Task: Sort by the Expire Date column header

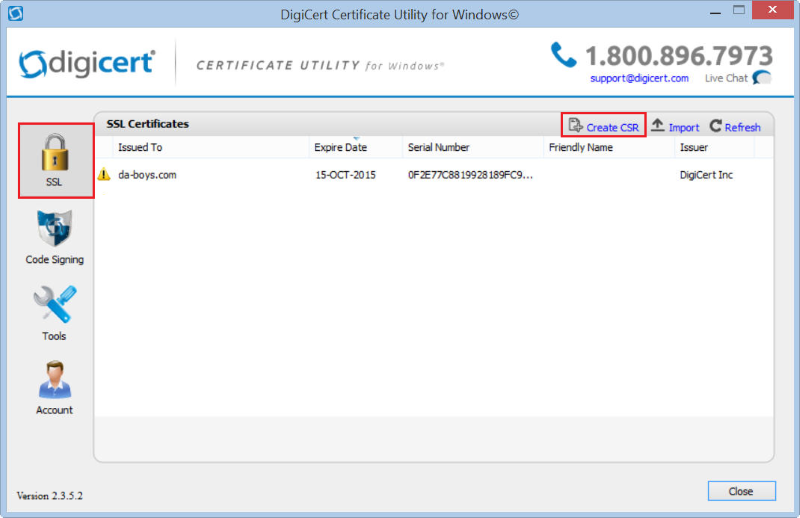Action: click(356, 147)
